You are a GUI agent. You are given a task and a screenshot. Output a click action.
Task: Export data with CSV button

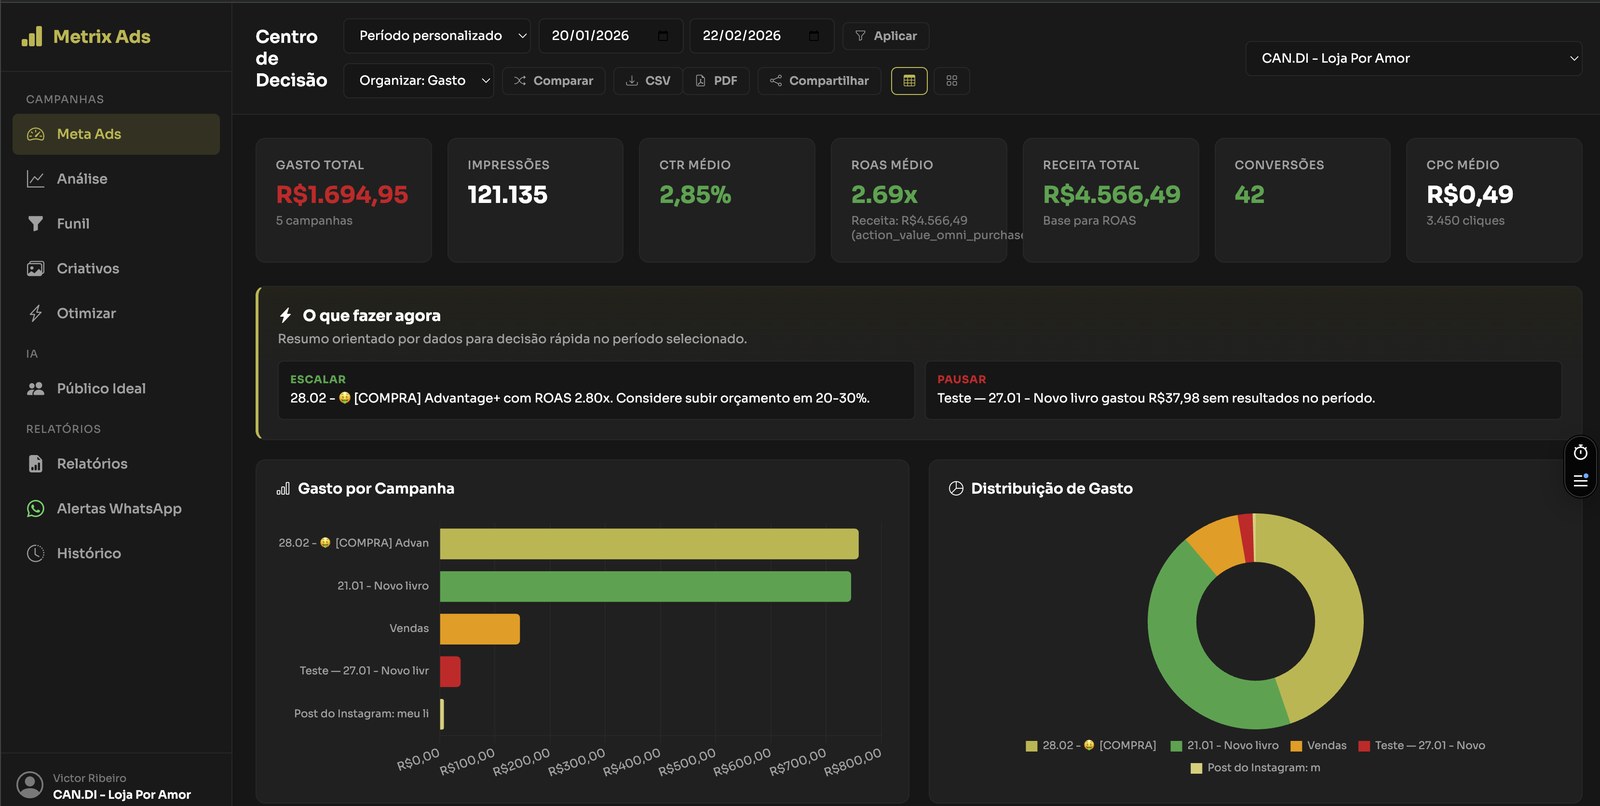coord(648,81)
